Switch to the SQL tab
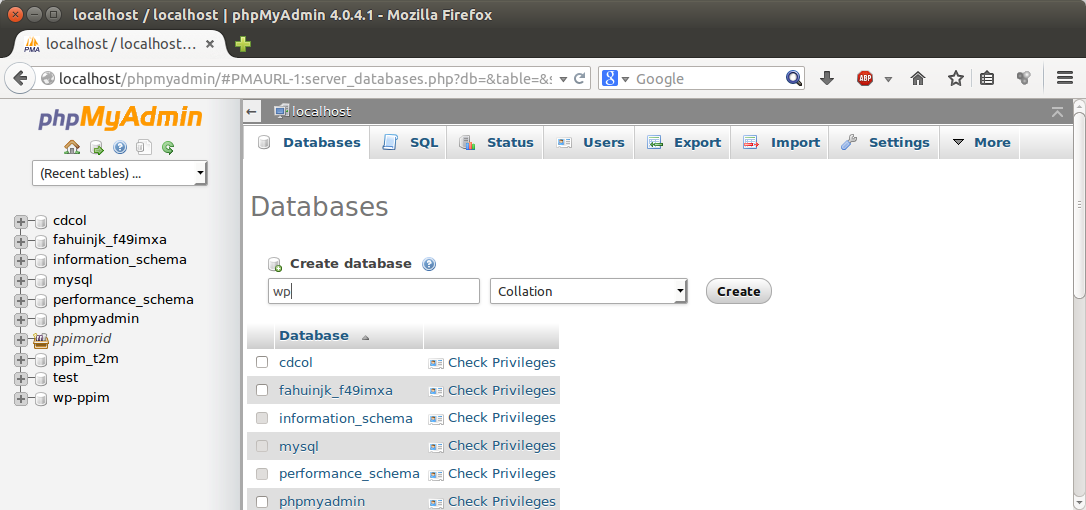The height and width of the screenshot is (510, 1086). pyautogui.click(x=411, y=142)
